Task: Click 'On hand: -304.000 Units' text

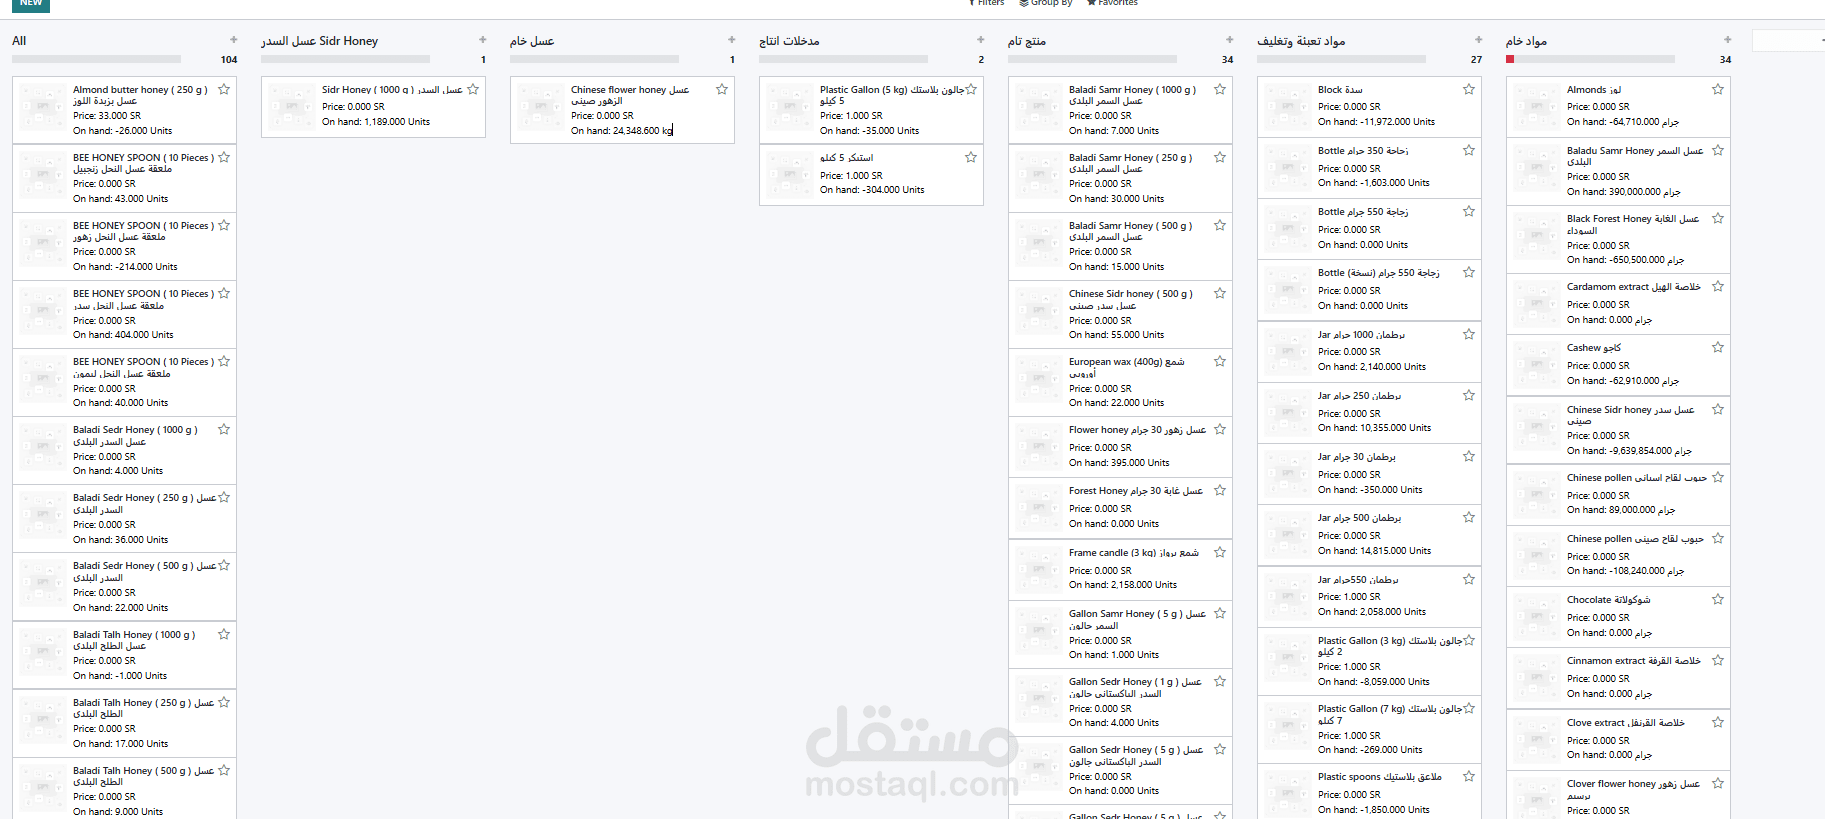Action: point(872,190)
